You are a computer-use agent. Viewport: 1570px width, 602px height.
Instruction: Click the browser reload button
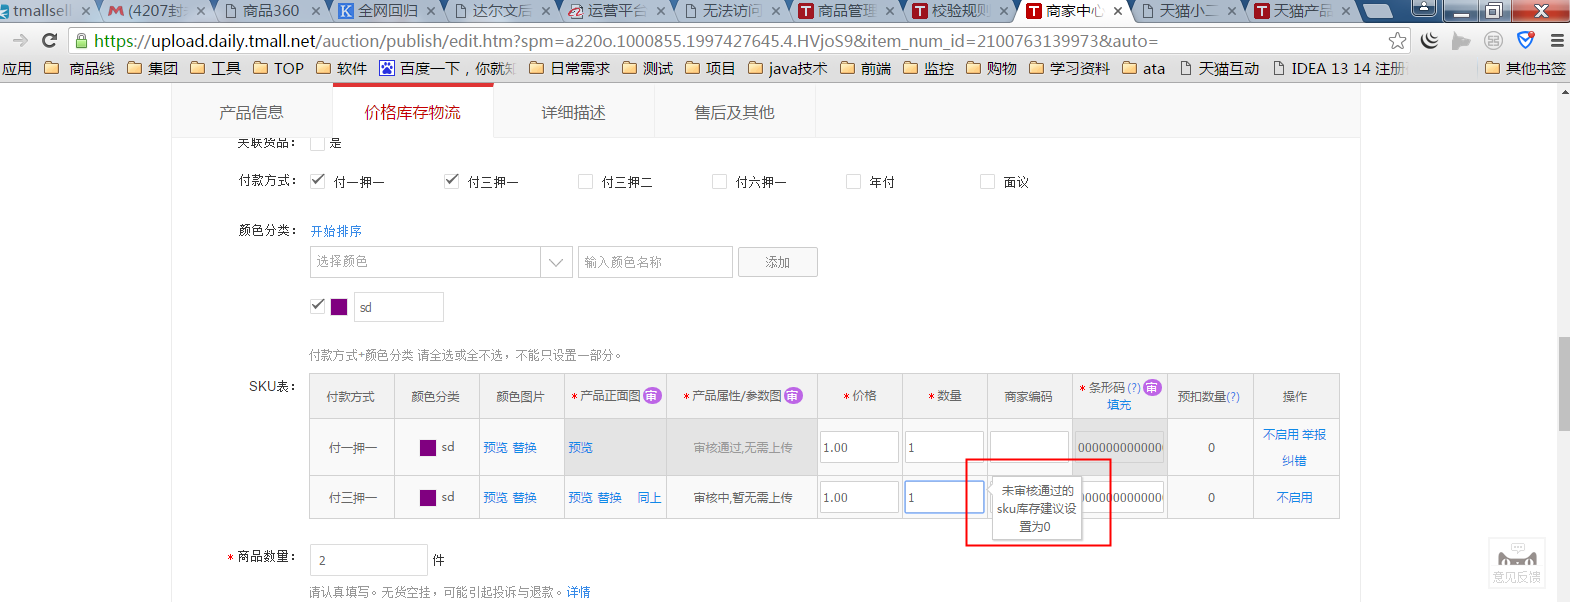point(49,41)
